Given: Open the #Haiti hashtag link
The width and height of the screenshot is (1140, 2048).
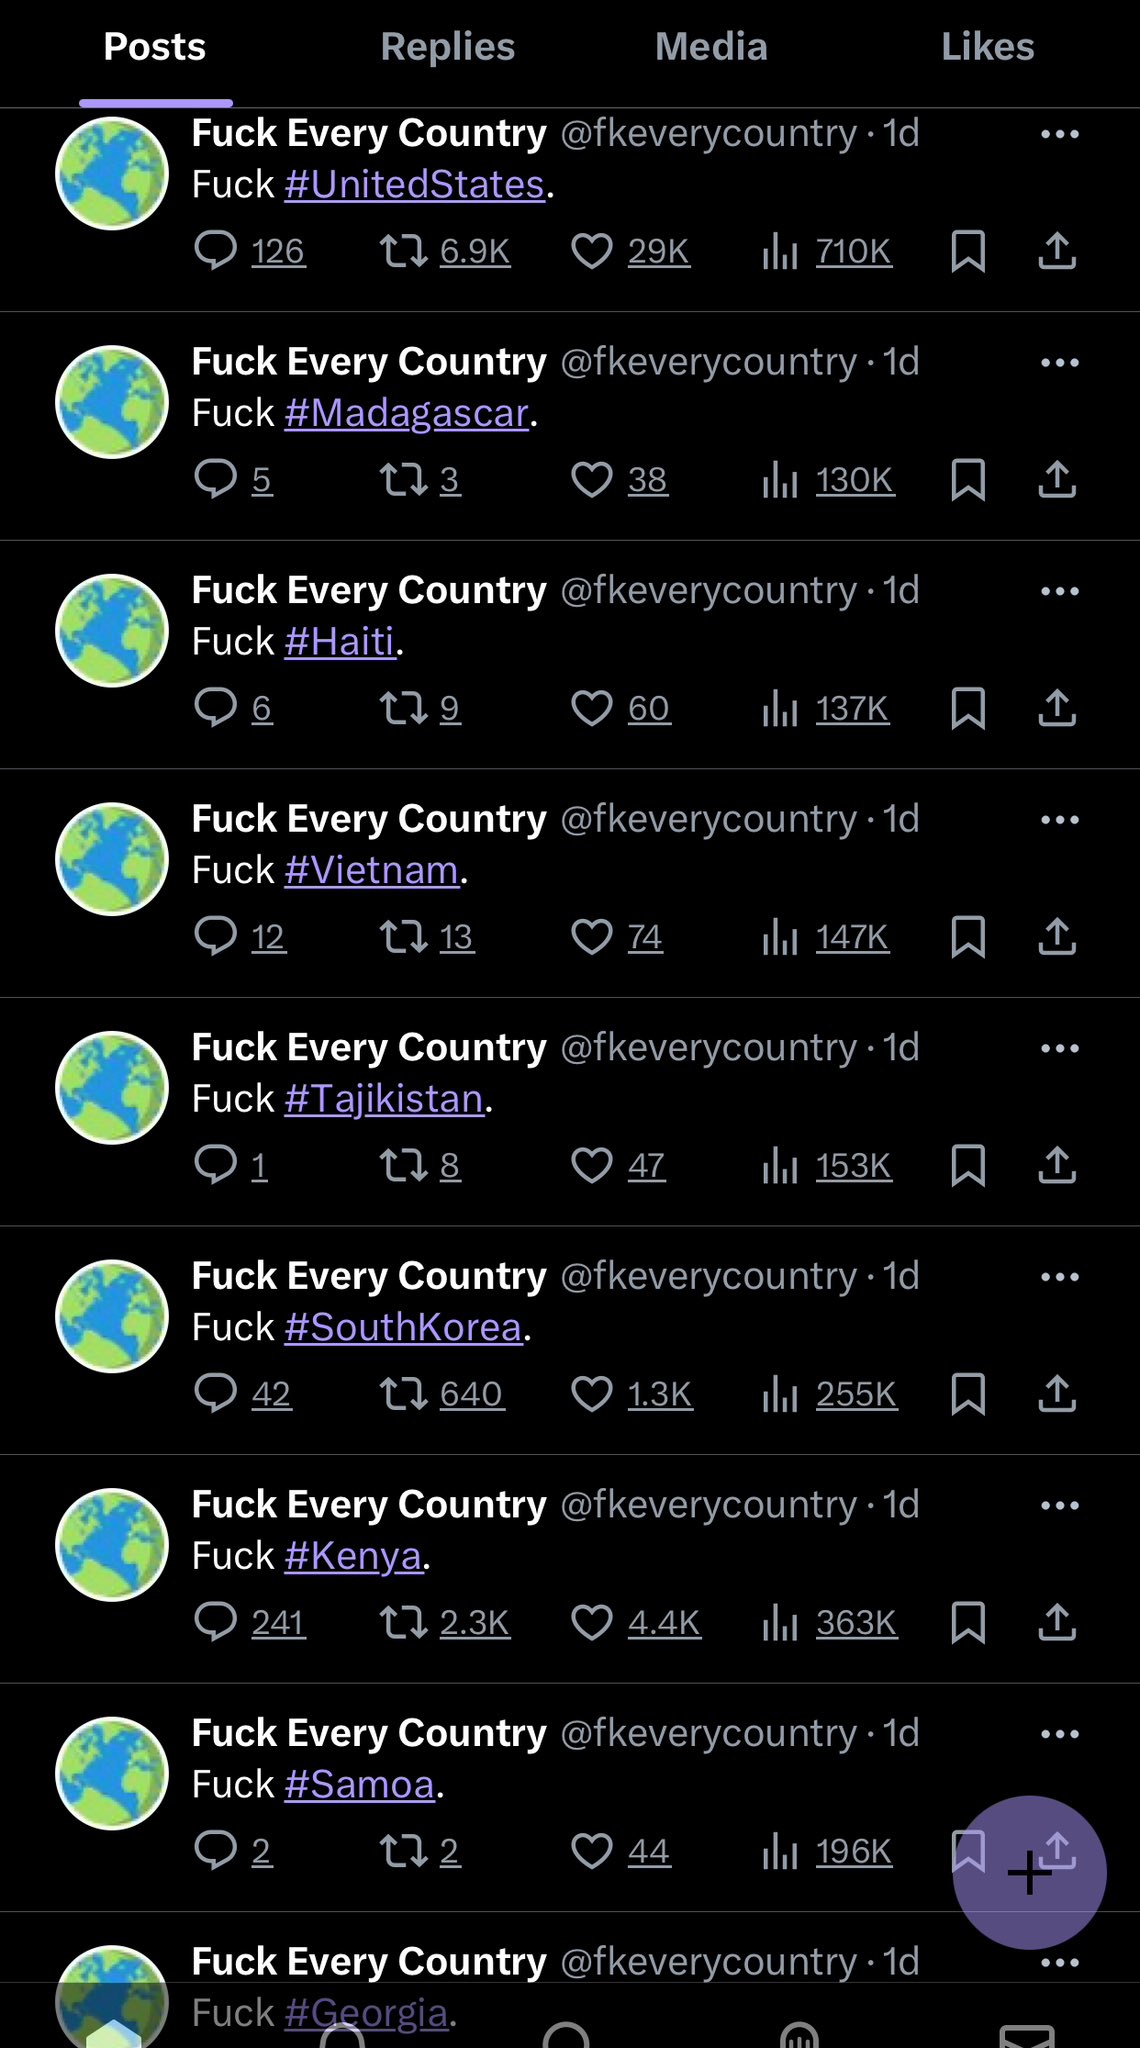Looking at the screenshot, I should [340, 642].
